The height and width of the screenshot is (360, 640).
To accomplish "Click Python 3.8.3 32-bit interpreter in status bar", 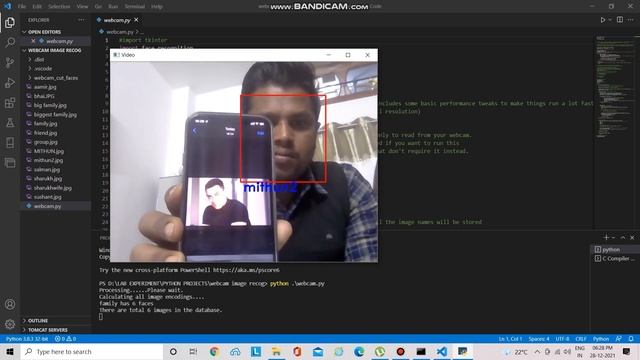I will (27, 339).
